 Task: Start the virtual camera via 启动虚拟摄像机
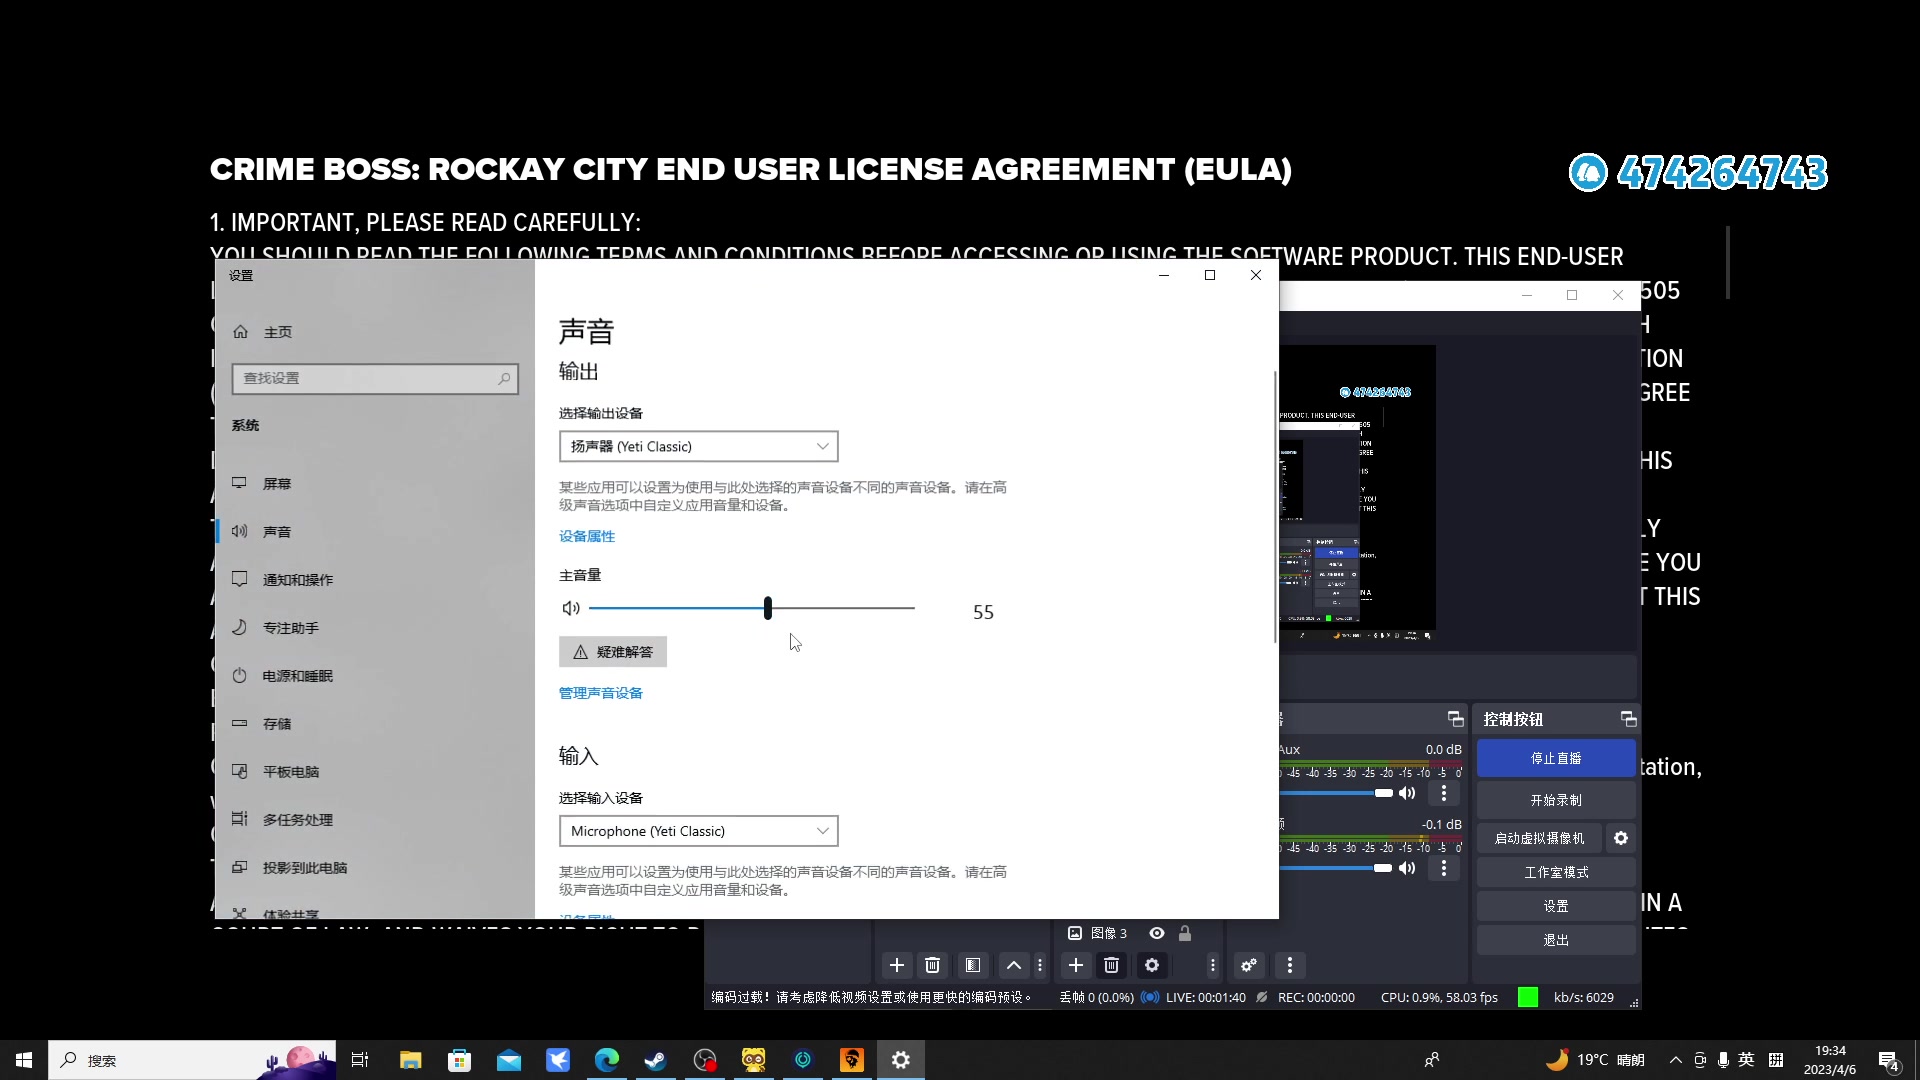1540,838
